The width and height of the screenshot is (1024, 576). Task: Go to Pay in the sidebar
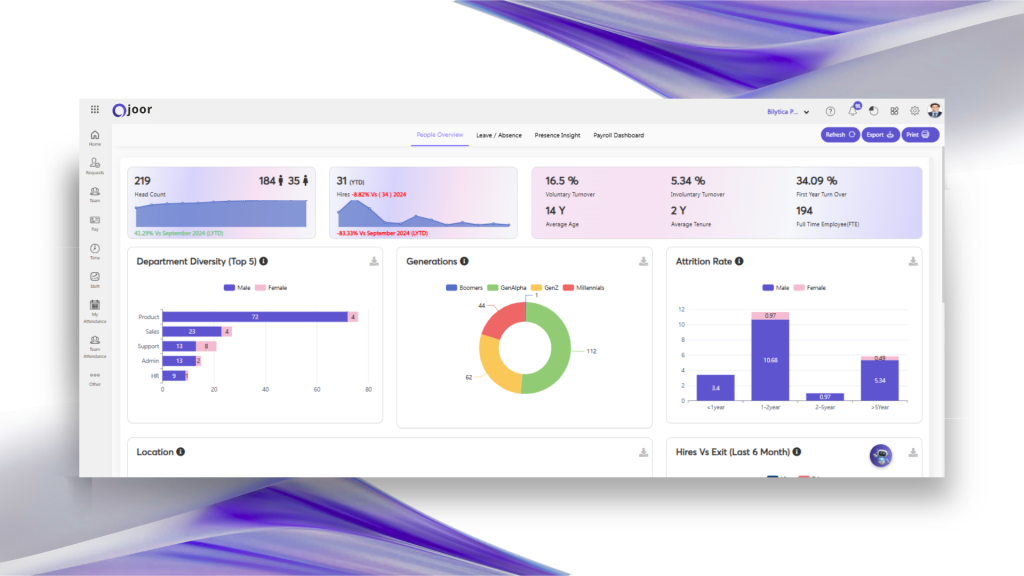pos(94,220)
